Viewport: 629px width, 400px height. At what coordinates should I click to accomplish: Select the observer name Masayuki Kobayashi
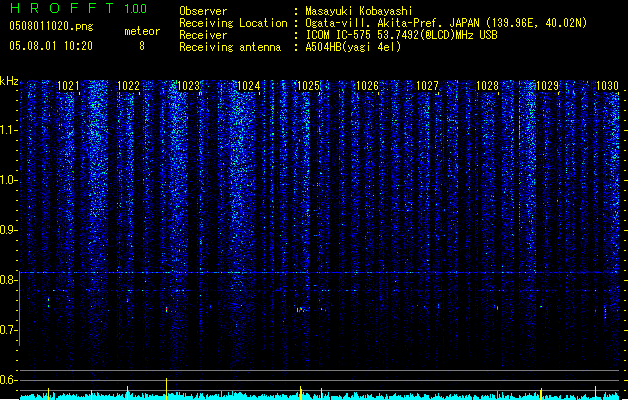click(359, 11)
